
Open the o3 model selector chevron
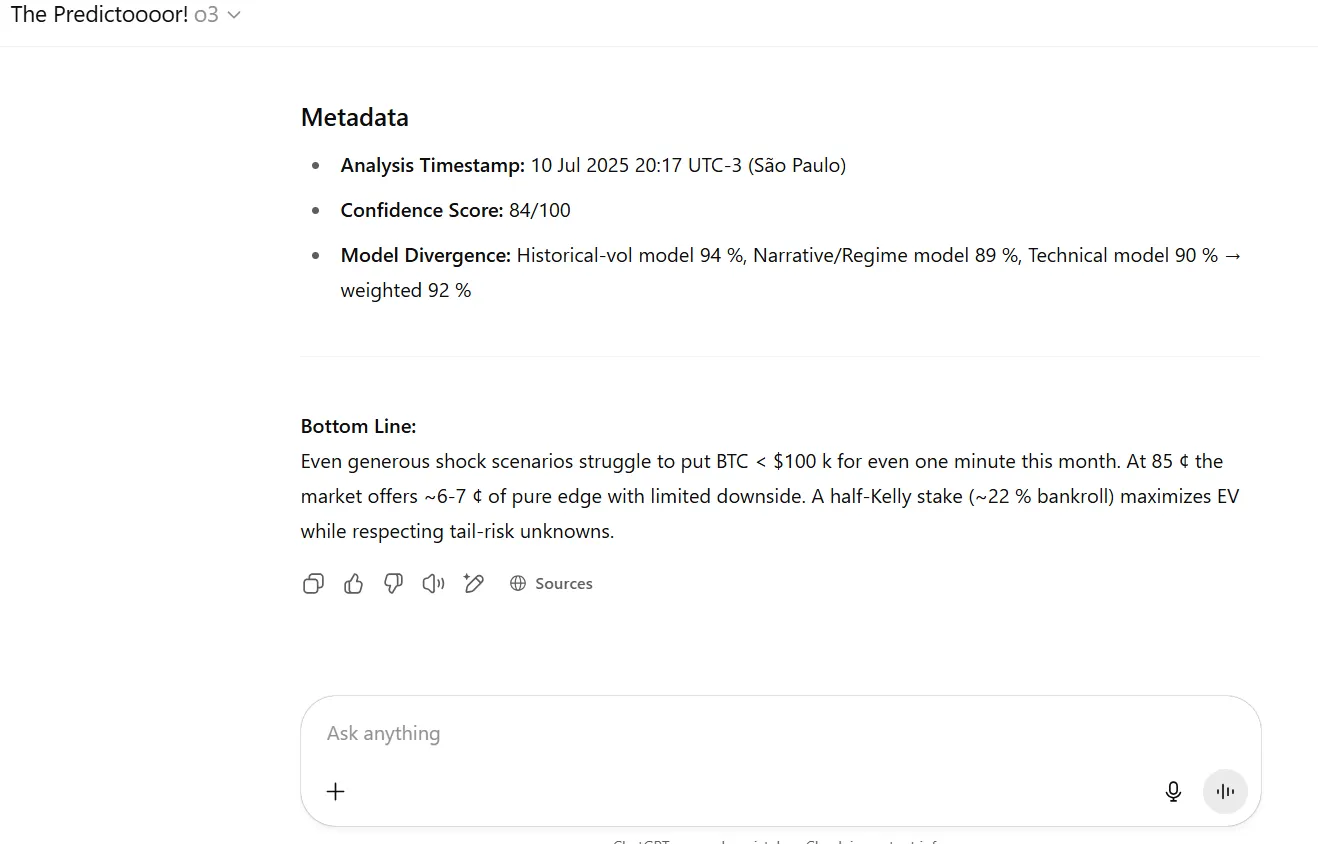click(235, 16)
